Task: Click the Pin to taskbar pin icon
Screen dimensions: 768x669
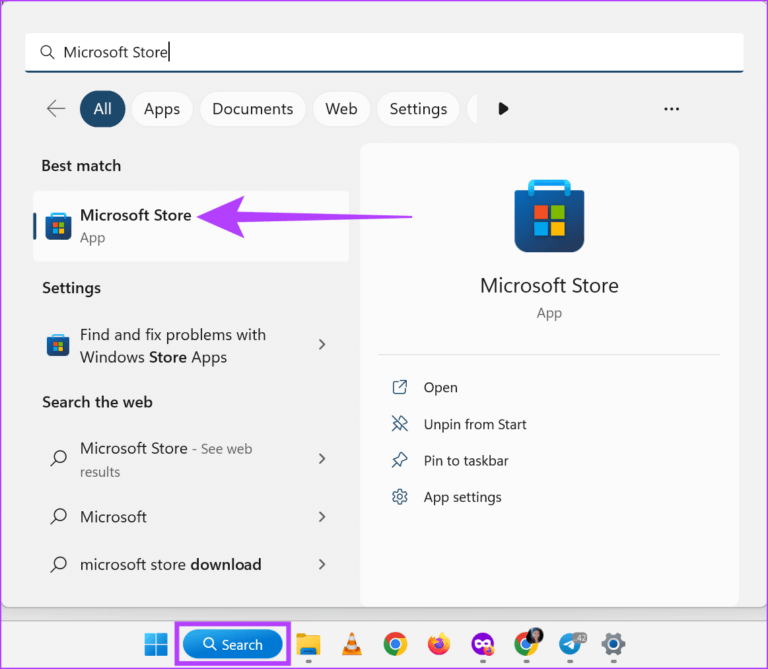Action: point(400,460)
